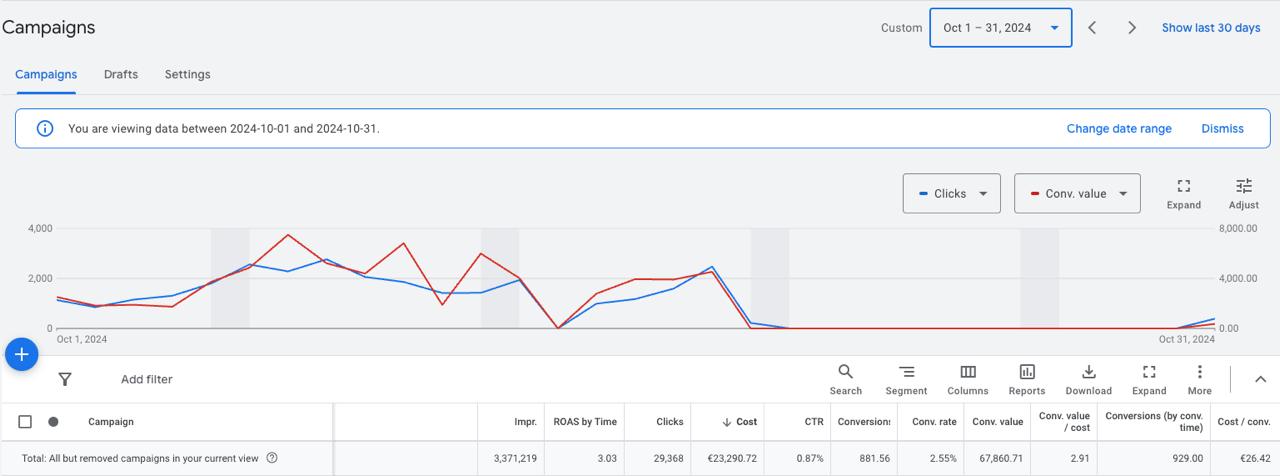
Task: Tick the select-all campaigns checkbox
Action: pos(26,422)
